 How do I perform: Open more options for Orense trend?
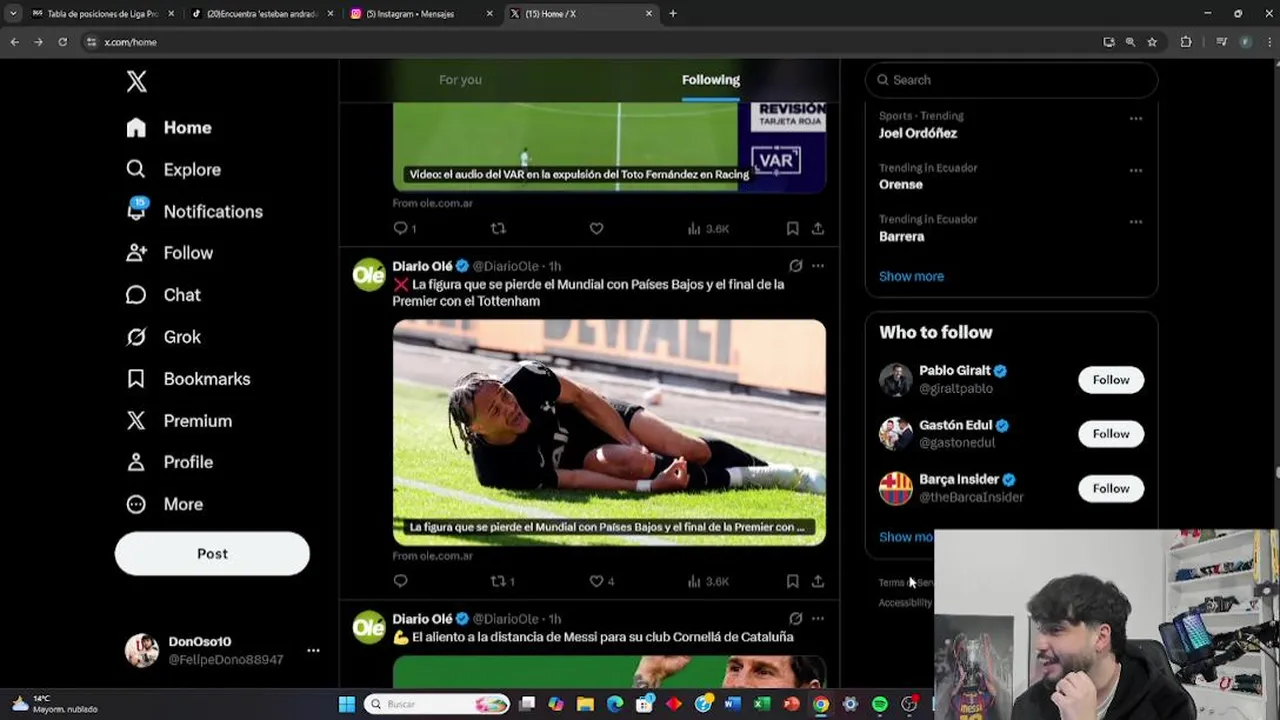pyautogui.click(x=1136, y=171)
